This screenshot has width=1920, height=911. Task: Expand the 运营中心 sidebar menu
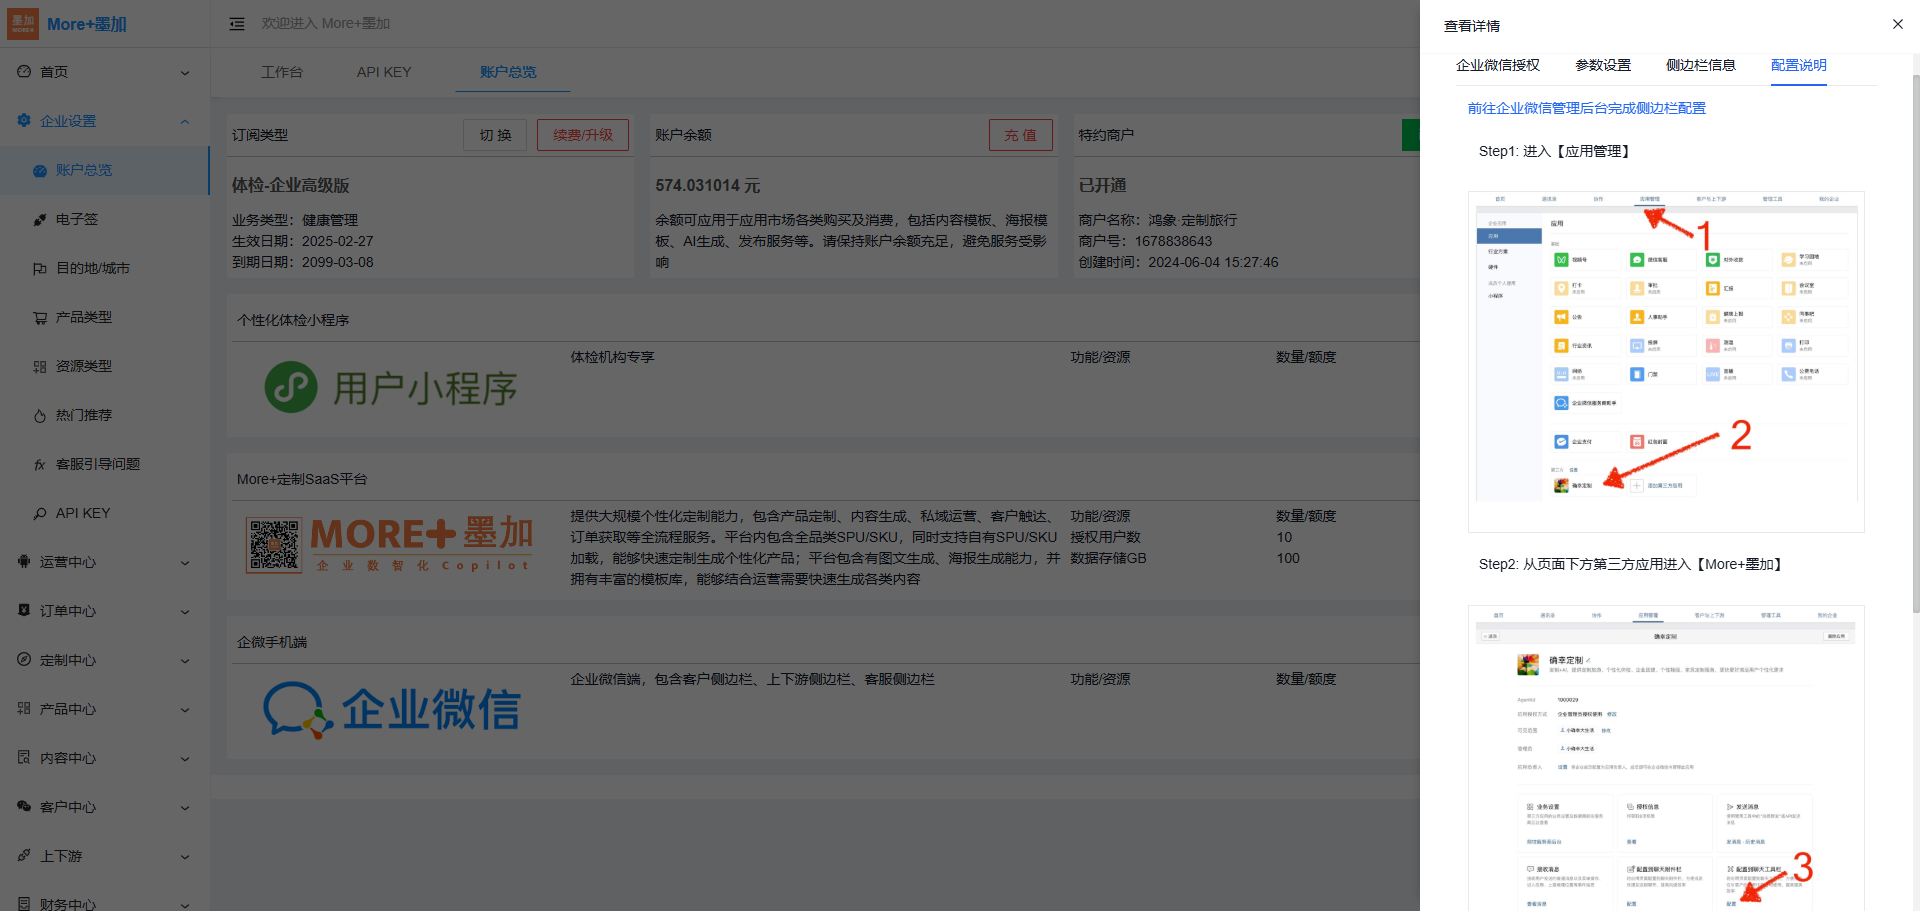click(185, 563)
